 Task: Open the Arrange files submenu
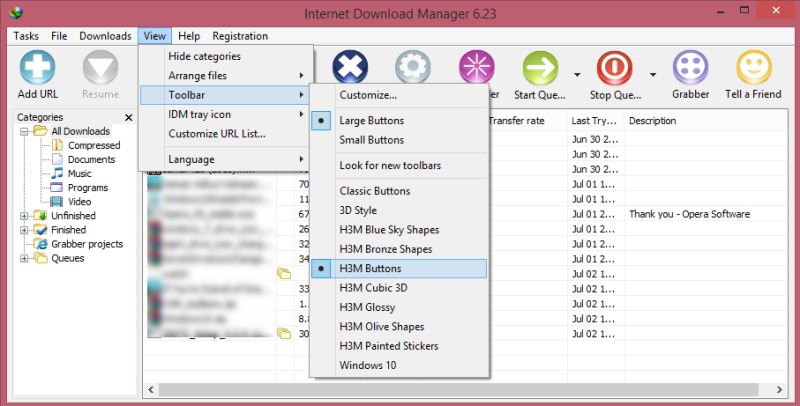(x=225, y=75)
